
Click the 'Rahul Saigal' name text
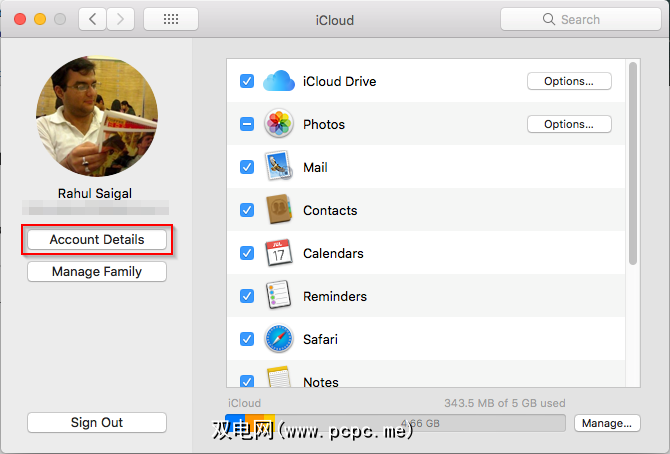[95, 193]
